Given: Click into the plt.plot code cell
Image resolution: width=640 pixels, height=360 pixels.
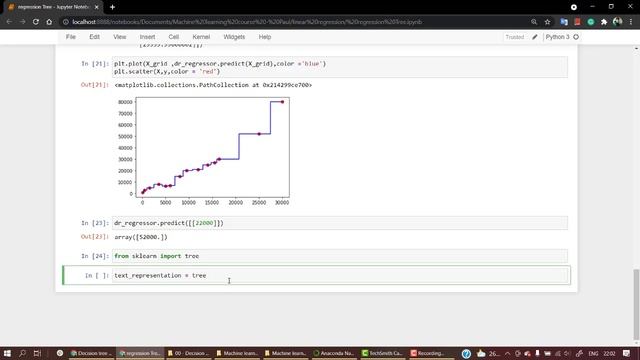Looking at the screenshot, I should click(340, 67).
